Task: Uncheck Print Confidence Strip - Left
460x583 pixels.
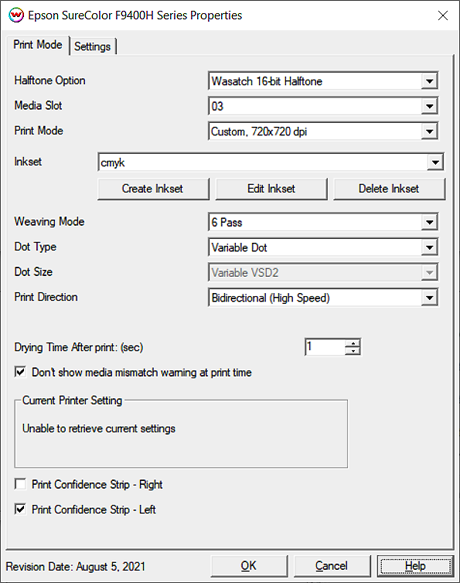Action: [20, 509]
